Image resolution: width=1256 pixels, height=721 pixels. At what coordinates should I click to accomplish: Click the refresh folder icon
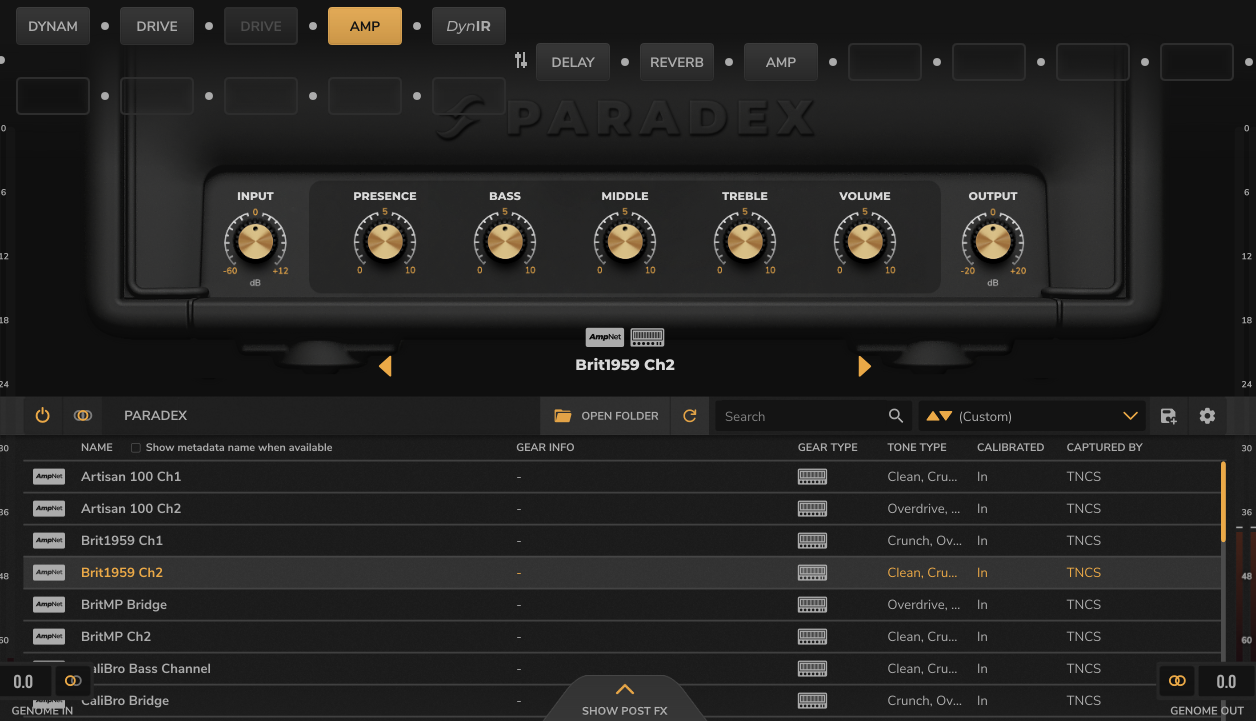pyautogui.click(x=689, y=416)
